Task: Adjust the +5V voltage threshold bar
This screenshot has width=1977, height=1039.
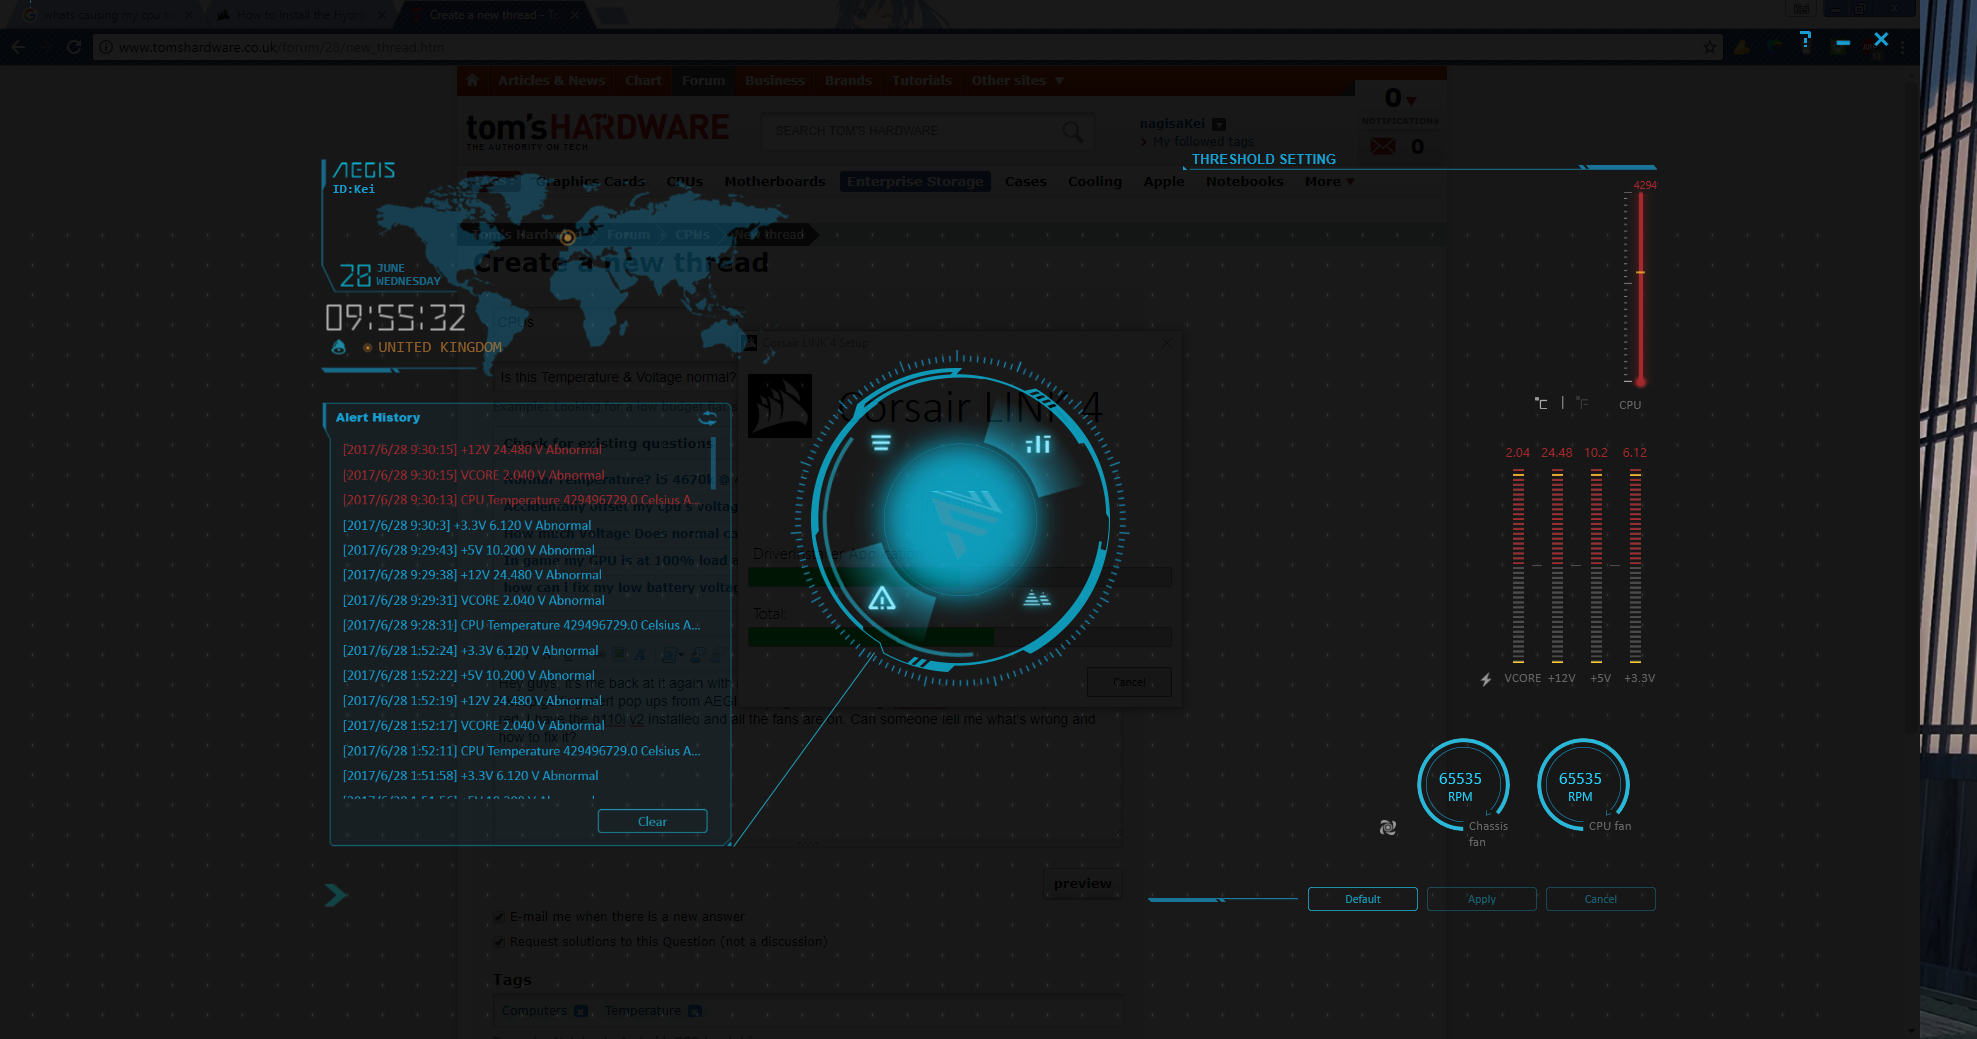Action: (1596, 566)
